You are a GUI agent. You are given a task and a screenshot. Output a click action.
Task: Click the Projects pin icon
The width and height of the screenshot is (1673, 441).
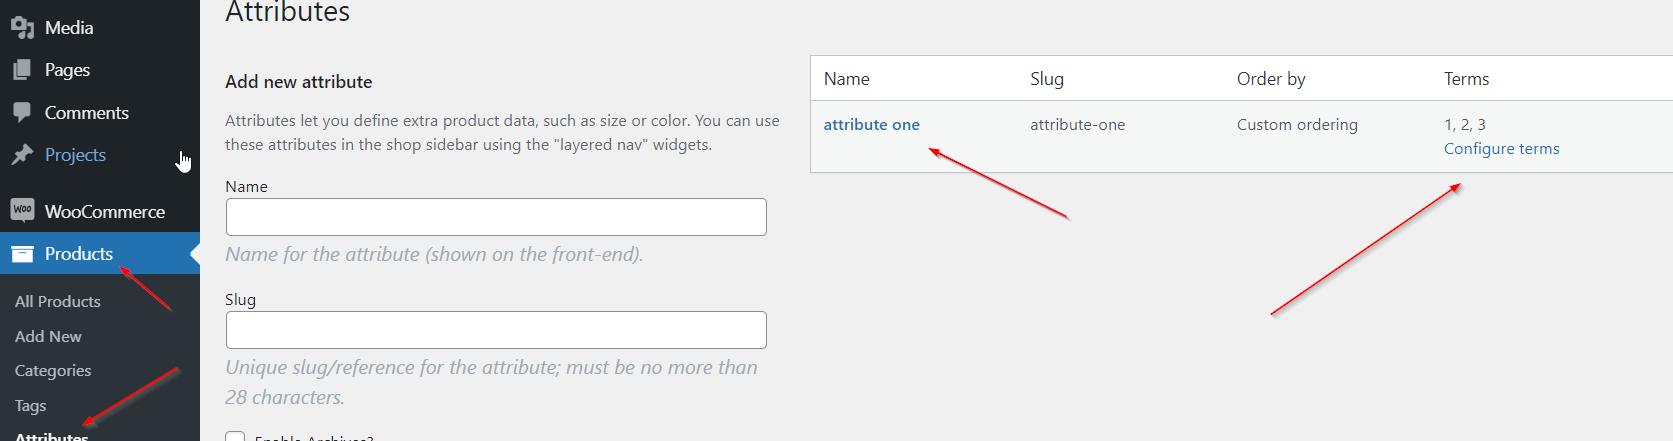(x=22, y=155)
